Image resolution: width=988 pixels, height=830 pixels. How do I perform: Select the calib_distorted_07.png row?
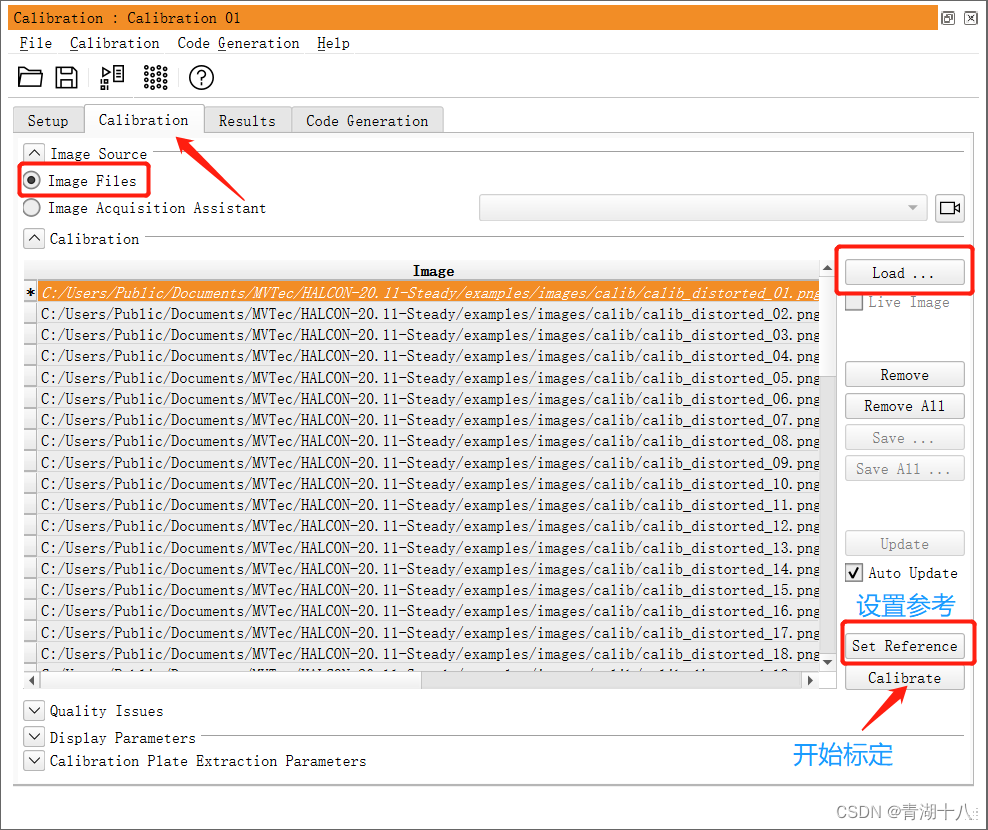click(428, 420)
